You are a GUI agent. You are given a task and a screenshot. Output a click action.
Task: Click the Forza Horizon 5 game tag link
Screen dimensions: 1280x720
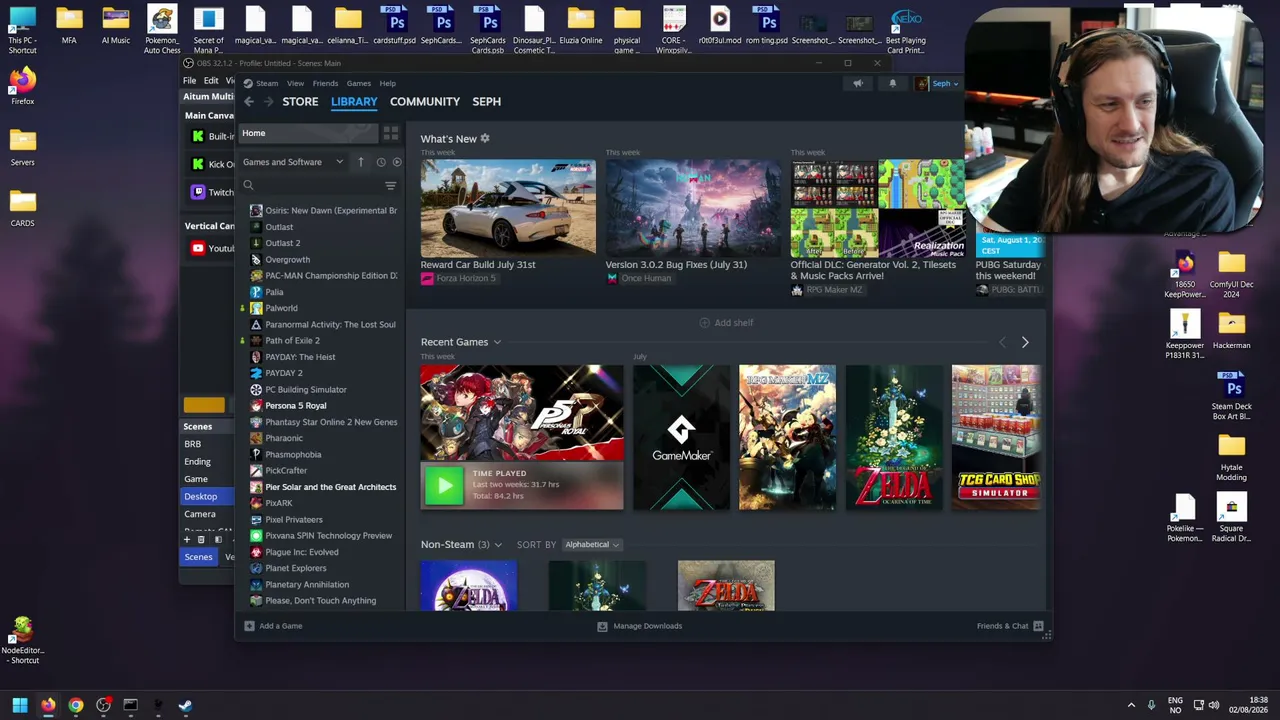coord(459,278)
